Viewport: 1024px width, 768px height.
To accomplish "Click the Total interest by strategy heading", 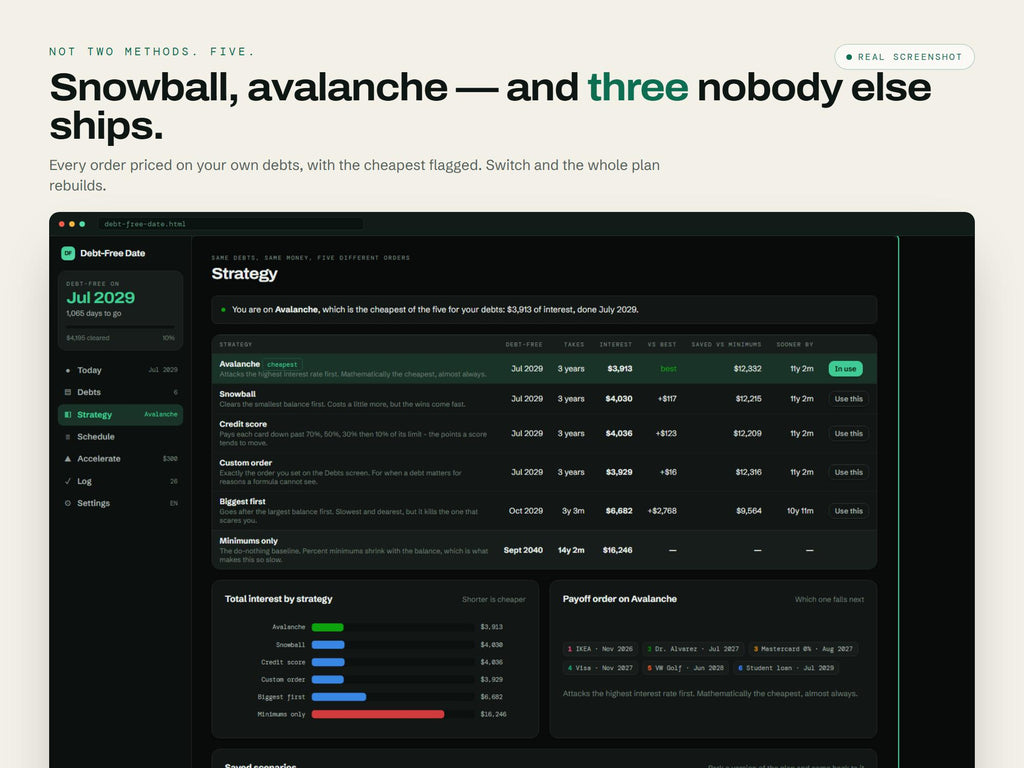I will tap(278, 599).
